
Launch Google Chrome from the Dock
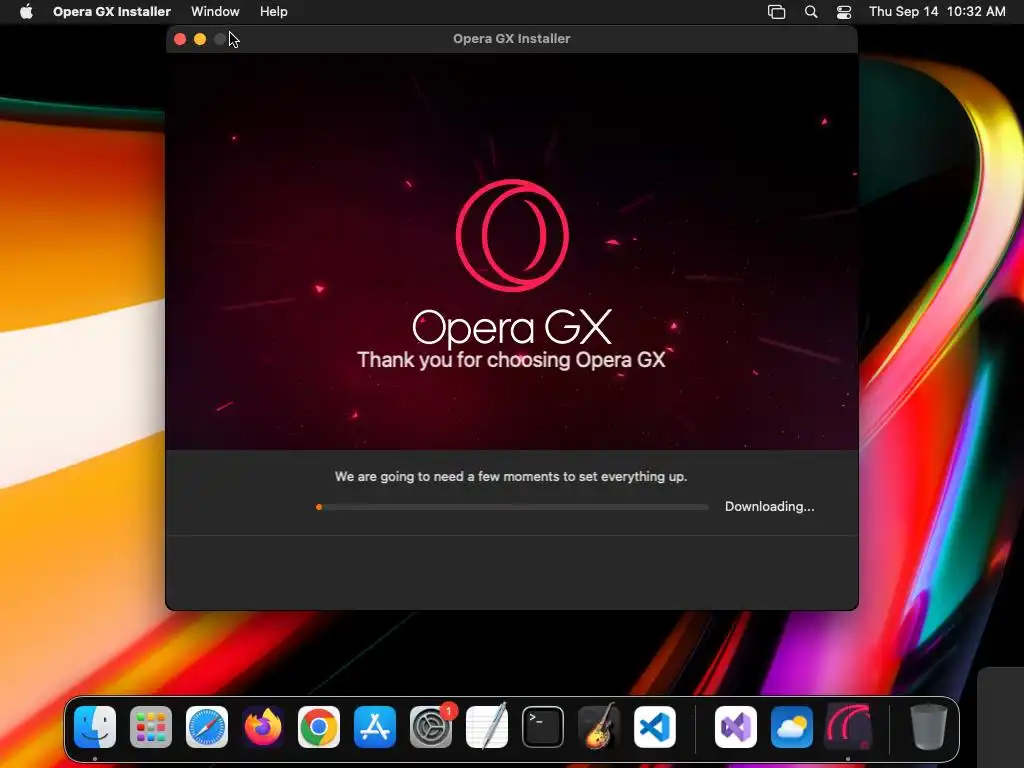tap(319, 727)
